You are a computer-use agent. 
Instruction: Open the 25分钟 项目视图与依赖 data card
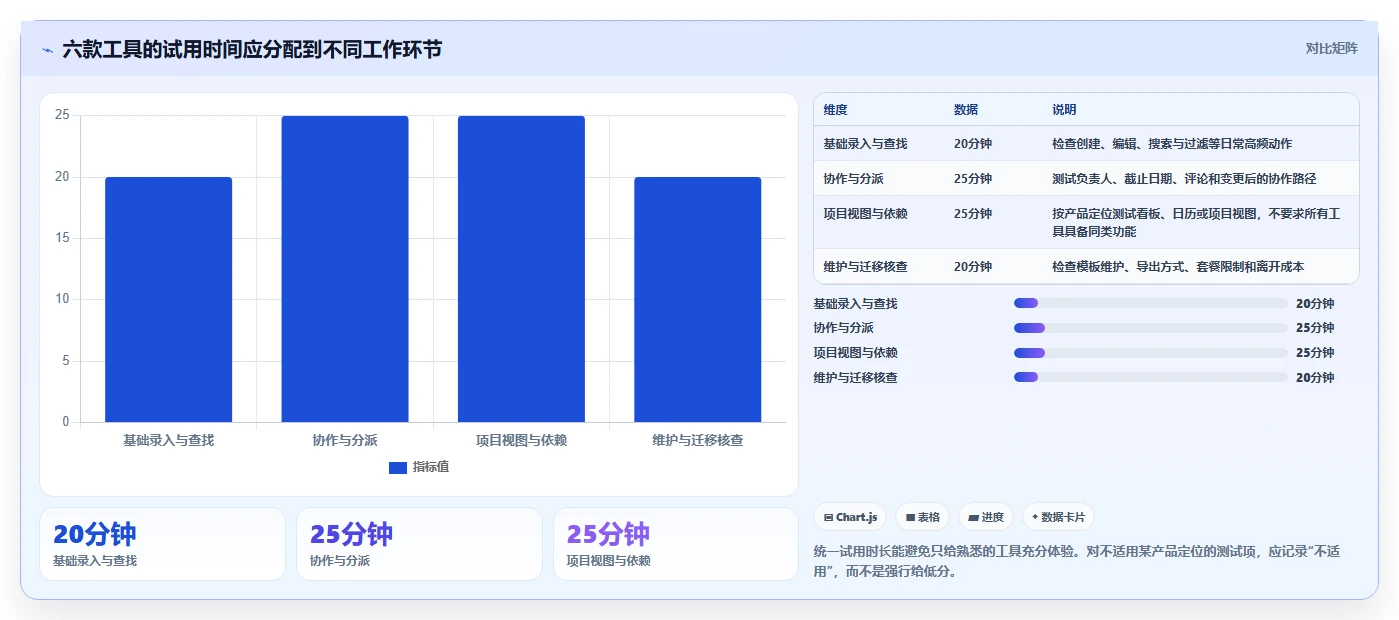[x=676, y=544]
